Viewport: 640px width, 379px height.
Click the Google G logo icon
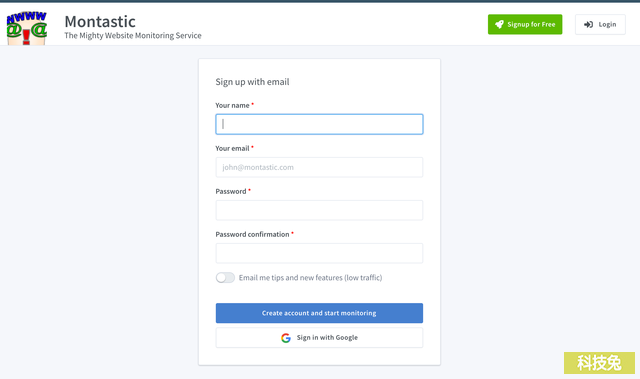(286, 338)
